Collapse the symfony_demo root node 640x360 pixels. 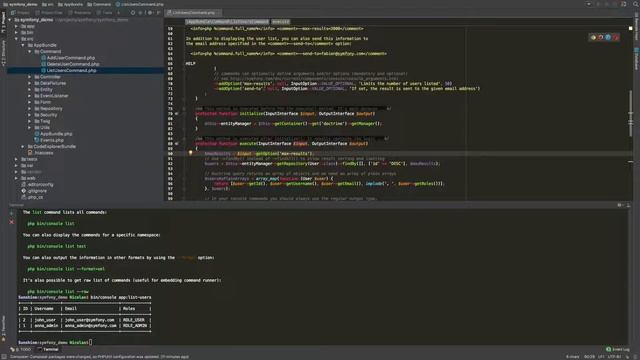[x=10, y=20]
